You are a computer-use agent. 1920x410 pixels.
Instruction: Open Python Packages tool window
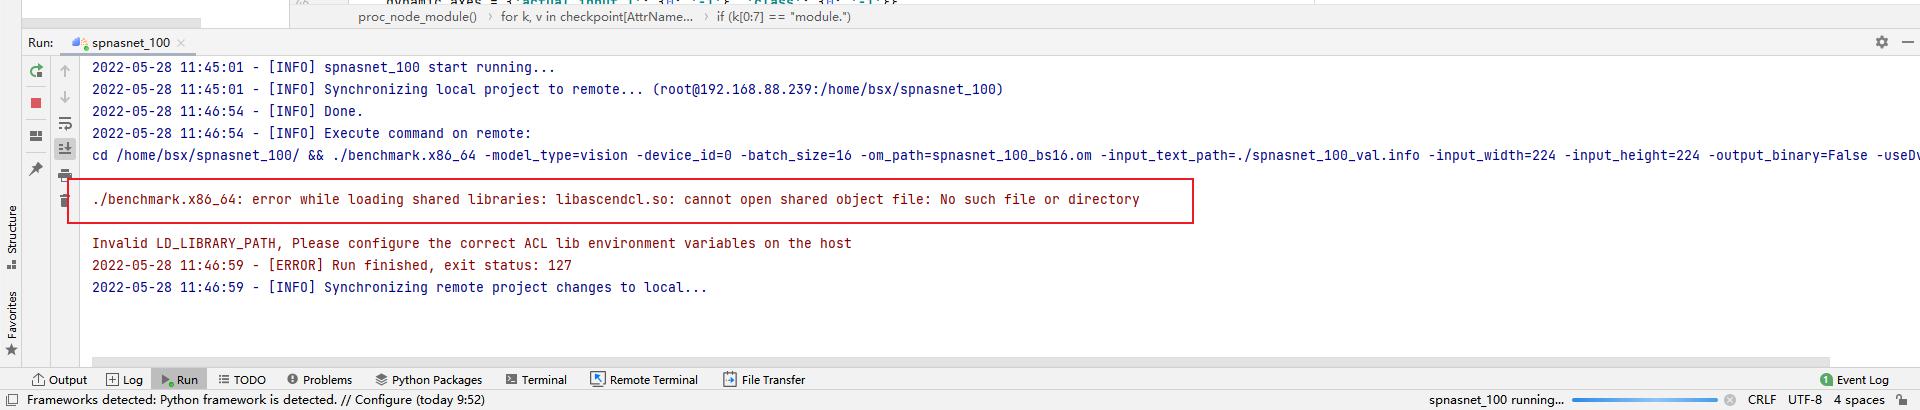(x=428, y=380)
